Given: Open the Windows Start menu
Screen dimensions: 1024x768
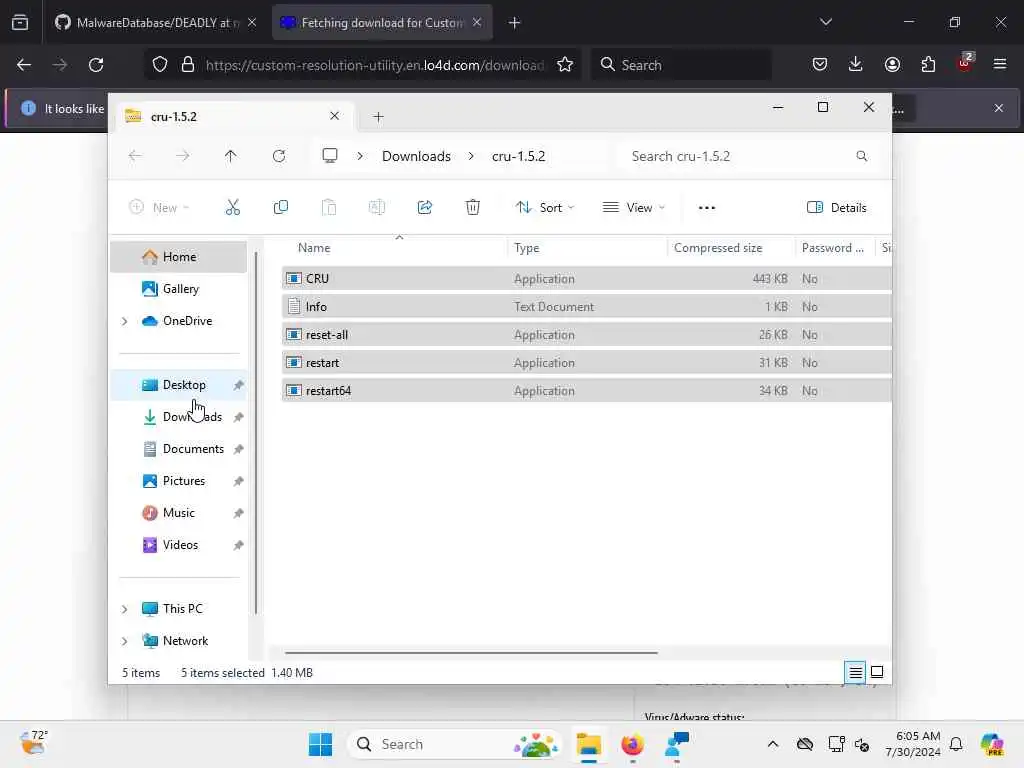Looking at the screenshot, I should point(320,744).
